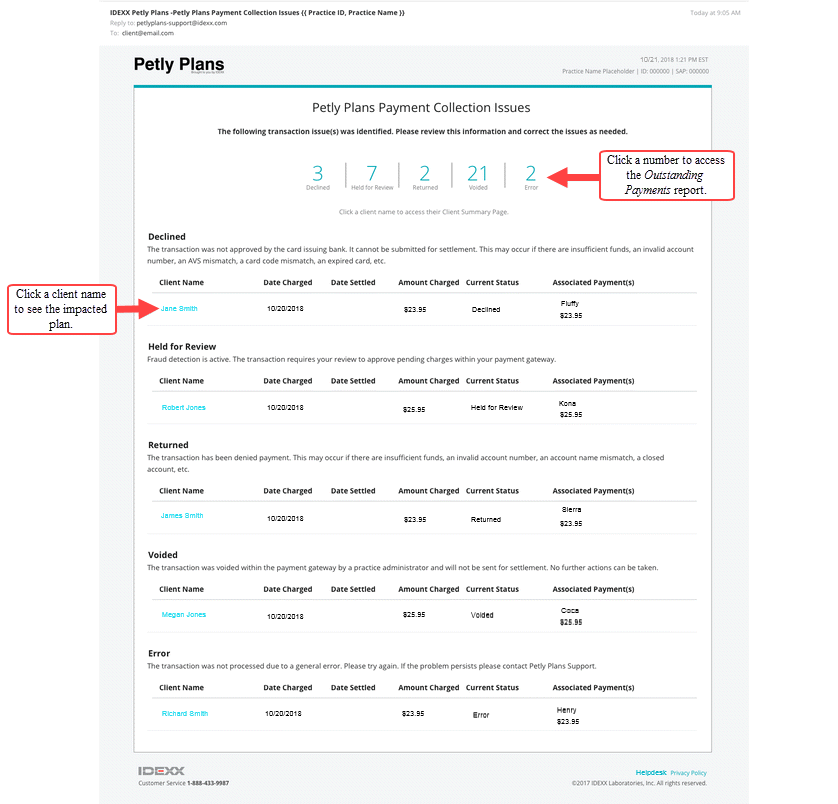Open James Smith client summary link
This screenshot has height=804, width=838.
tap(182, 515)
